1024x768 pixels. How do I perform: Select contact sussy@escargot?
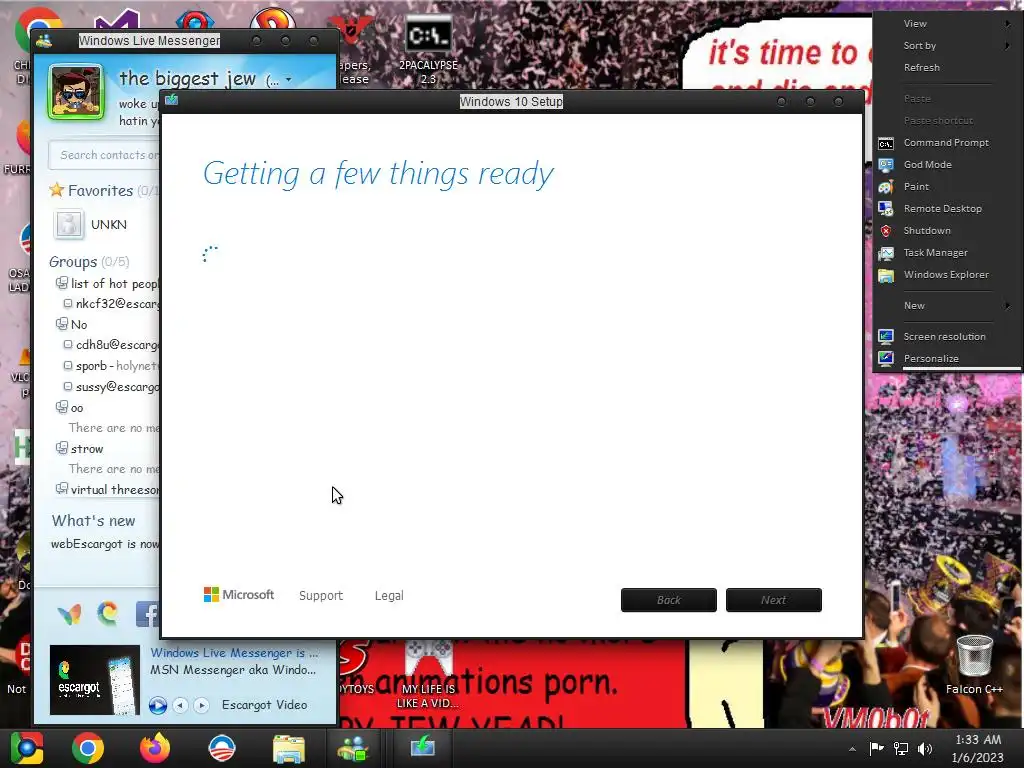click(x=112, y=387)
